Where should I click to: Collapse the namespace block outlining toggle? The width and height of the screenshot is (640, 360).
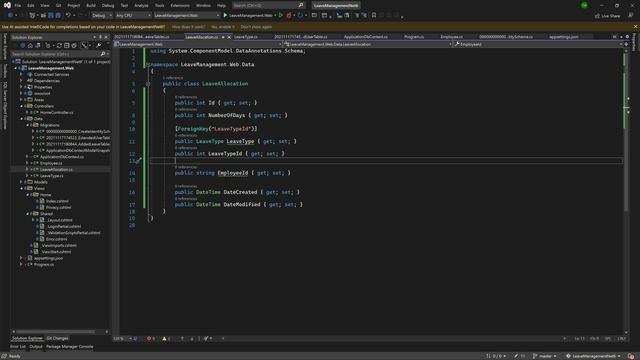pos(148,64)
